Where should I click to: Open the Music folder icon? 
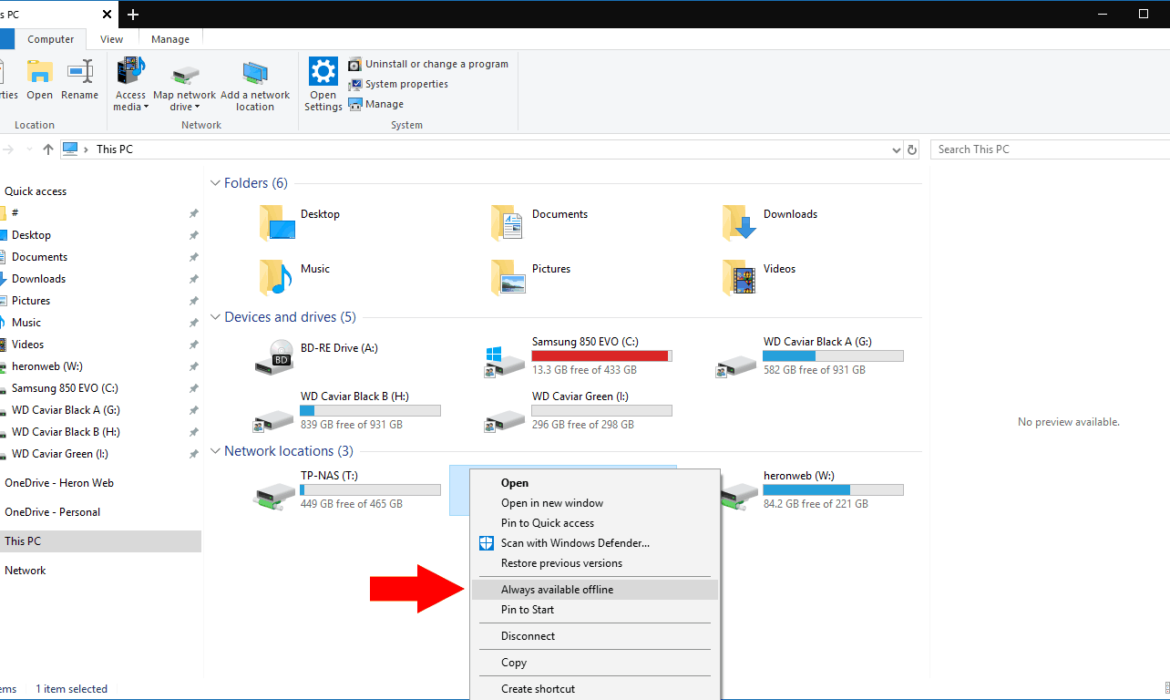pos(275,277)
